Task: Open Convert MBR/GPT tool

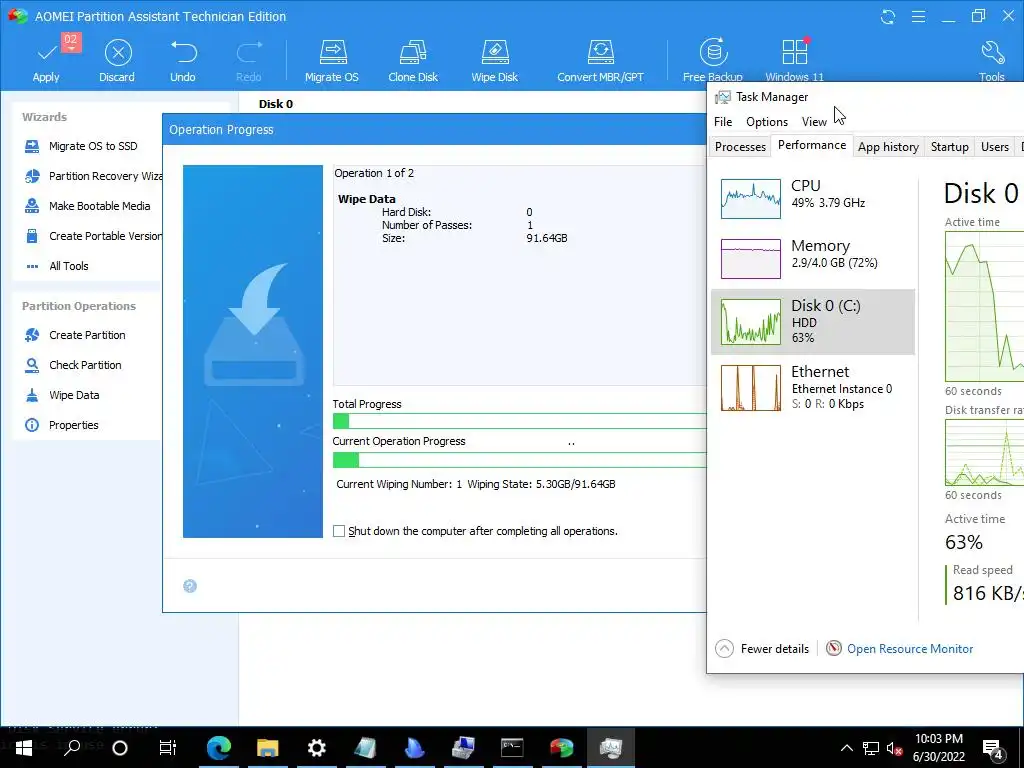Action: pos(600,61)
